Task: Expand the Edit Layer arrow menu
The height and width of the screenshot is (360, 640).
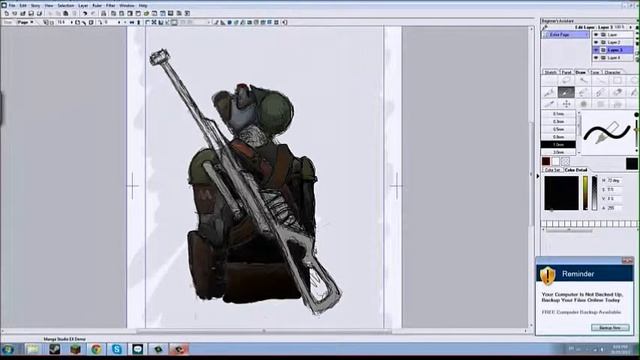Action: (631, 27)
